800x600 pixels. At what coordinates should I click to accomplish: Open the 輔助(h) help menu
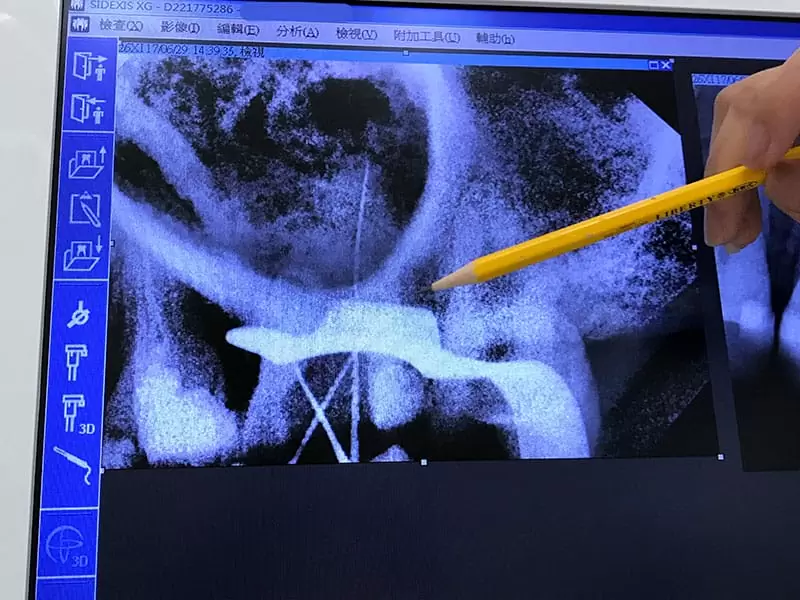point(495,38)
